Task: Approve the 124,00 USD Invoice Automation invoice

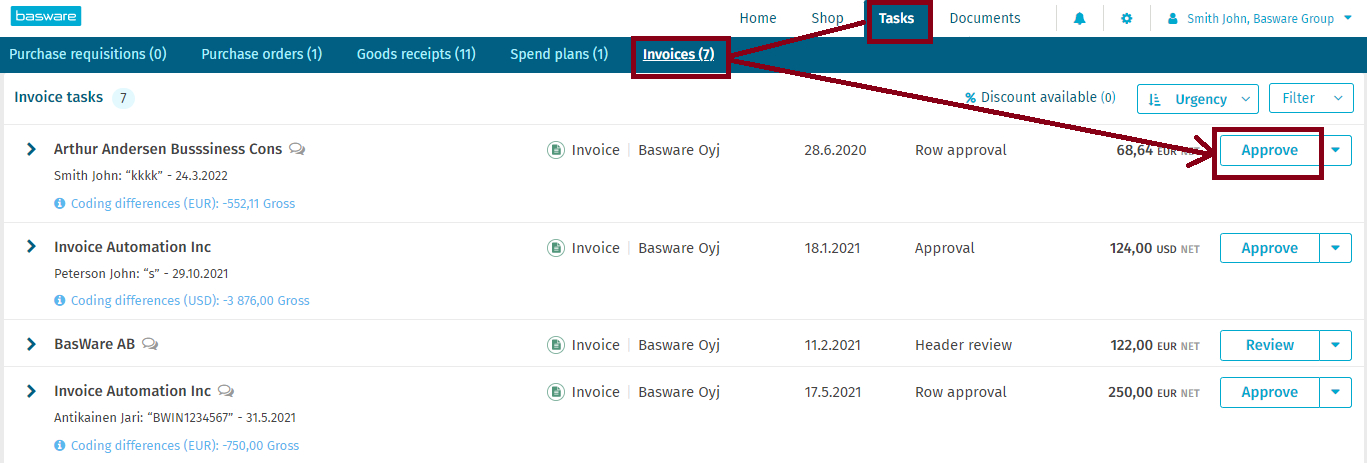Action: (1270, 248)
